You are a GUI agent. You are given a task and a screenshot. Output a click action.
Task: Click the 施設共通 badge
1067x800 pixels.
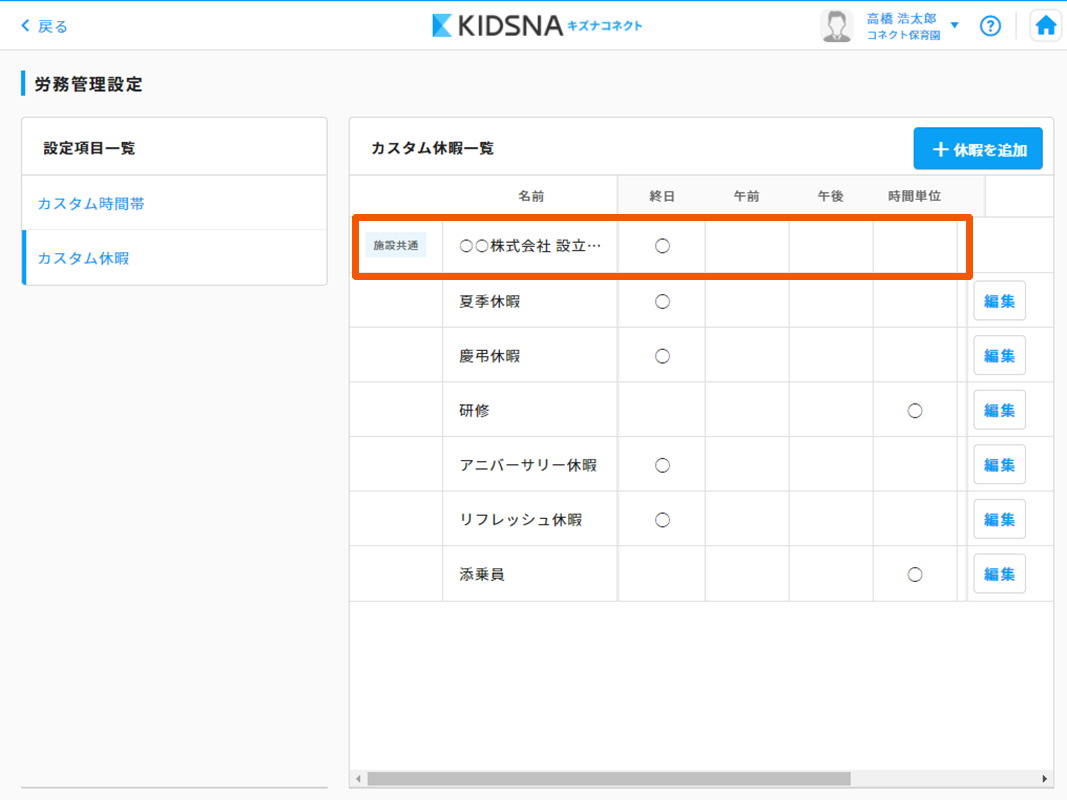click(396, 245)
